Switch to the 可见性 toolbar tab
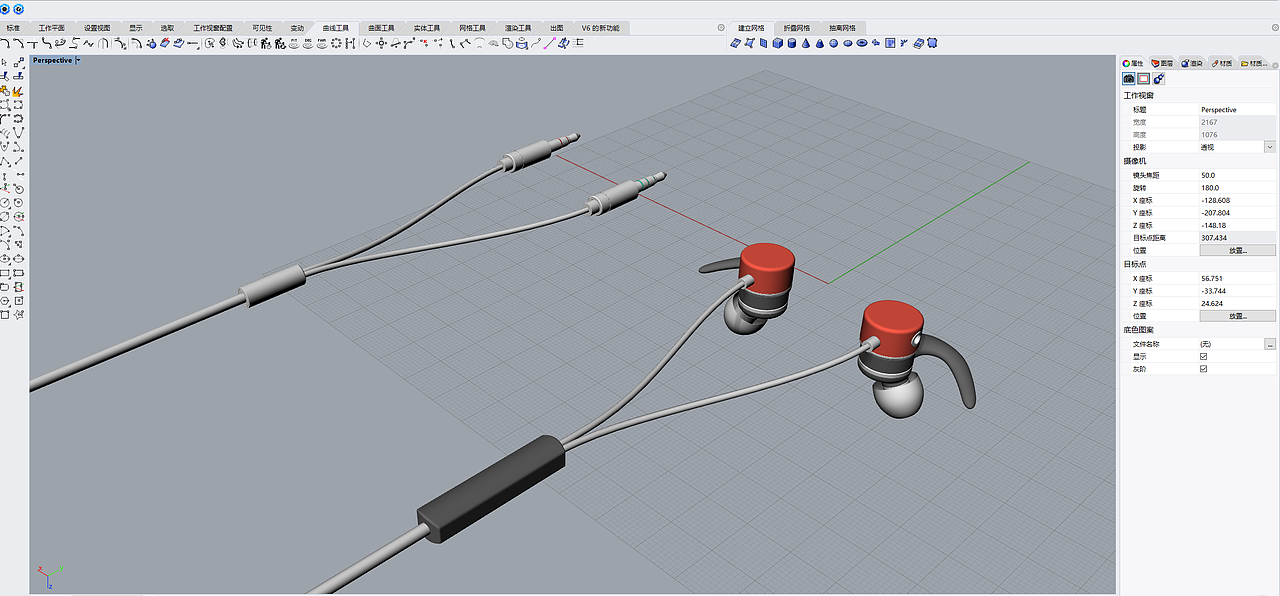 262,28
